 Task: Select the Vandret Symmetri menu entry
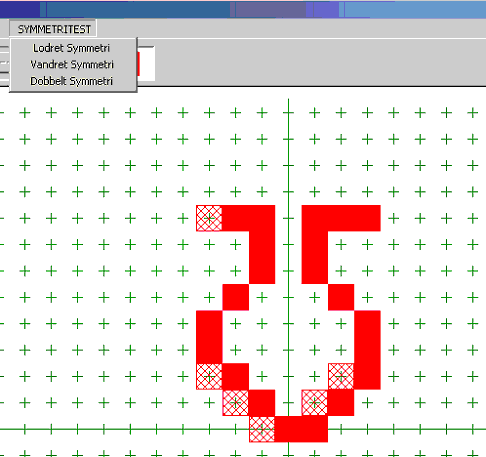coord(71,64)
